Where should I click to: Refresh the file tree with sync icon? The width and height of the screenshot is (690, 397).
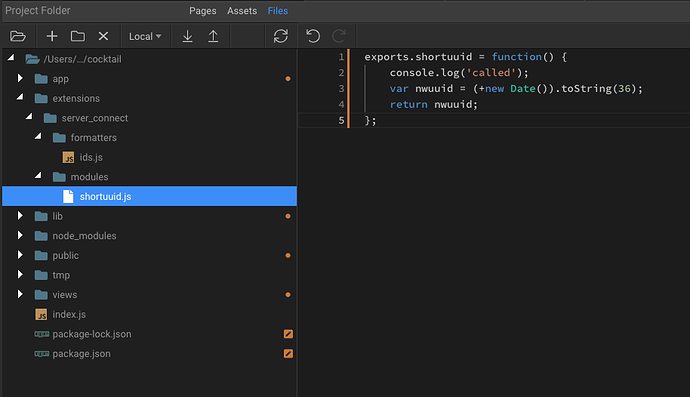[x=281, y=36]
